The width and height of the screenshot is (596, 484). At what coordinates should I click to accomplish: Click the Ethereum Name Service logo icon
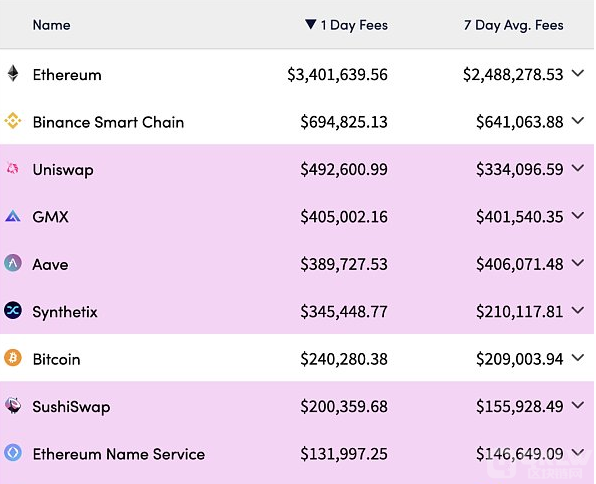click(13, 453)
